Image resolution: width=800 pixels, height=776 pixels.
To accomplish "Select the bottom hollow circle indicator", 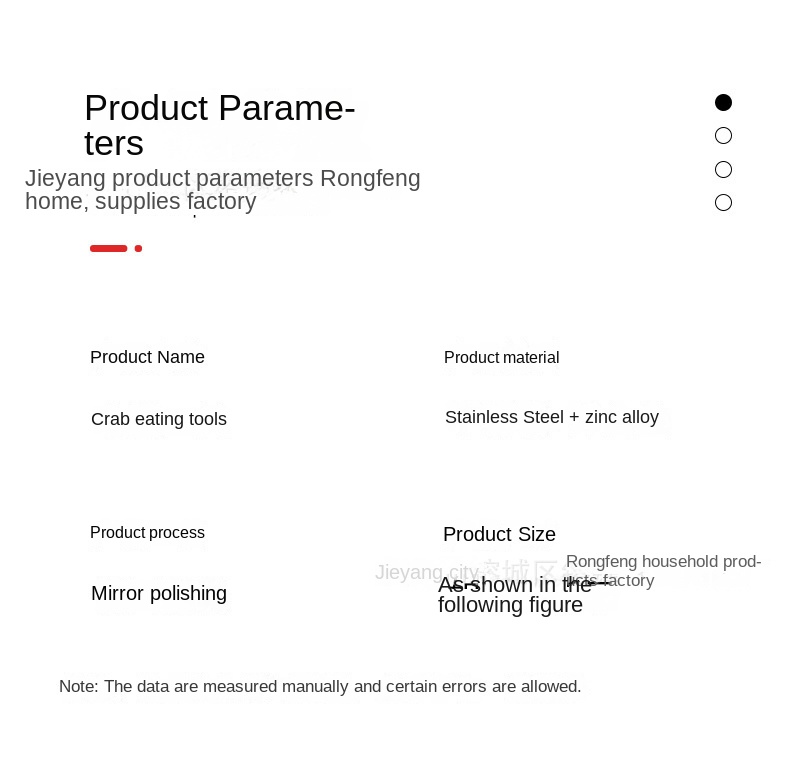I will (723, 203).
